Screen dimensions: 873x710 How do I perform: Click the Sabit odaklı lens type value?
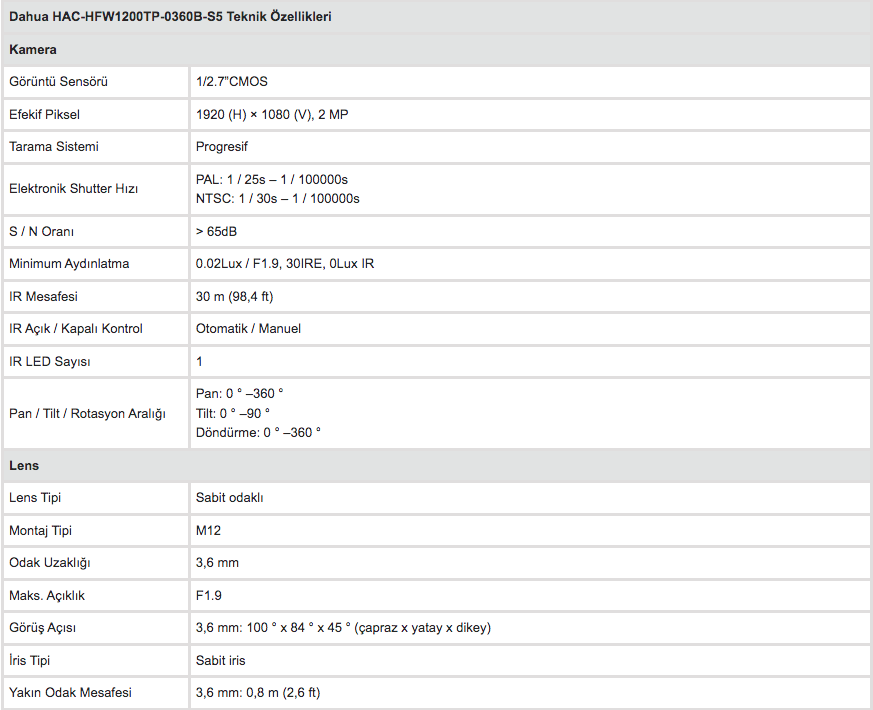coord(229,498)
